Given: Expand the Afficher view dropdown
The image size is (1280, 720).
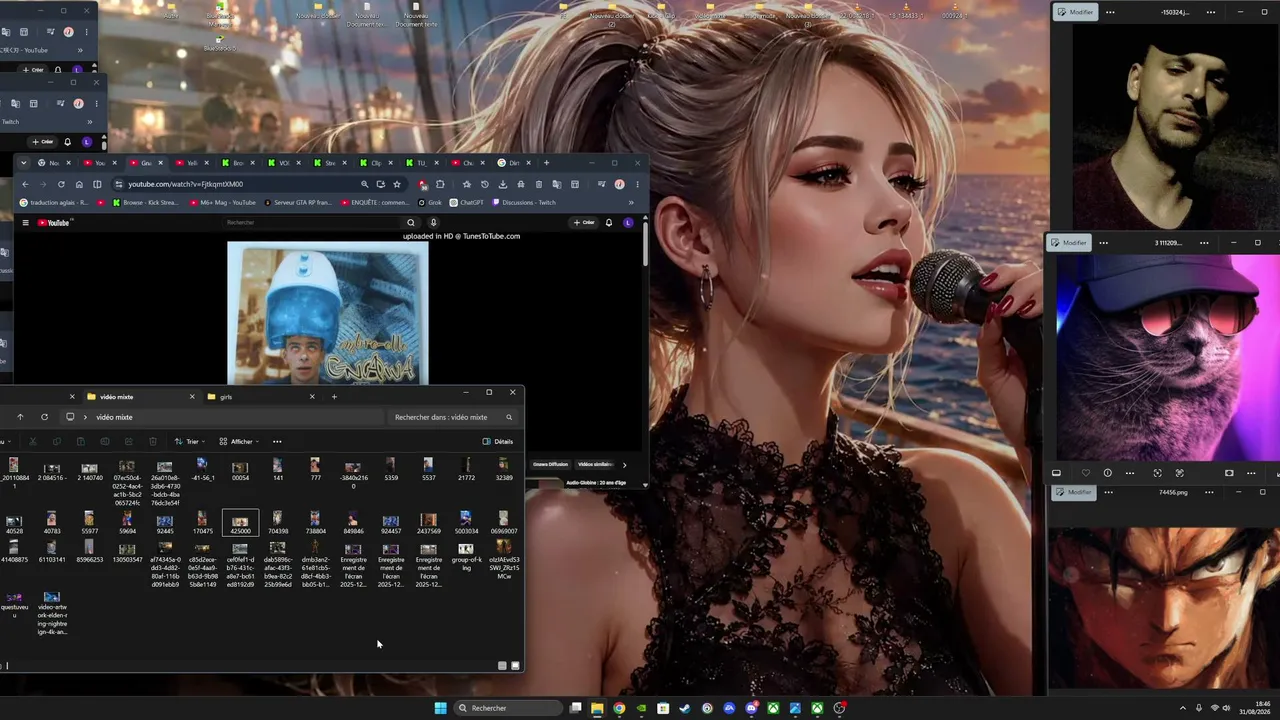Looking at the screenshot, I should pyautogui.click(x=239, y=441).
